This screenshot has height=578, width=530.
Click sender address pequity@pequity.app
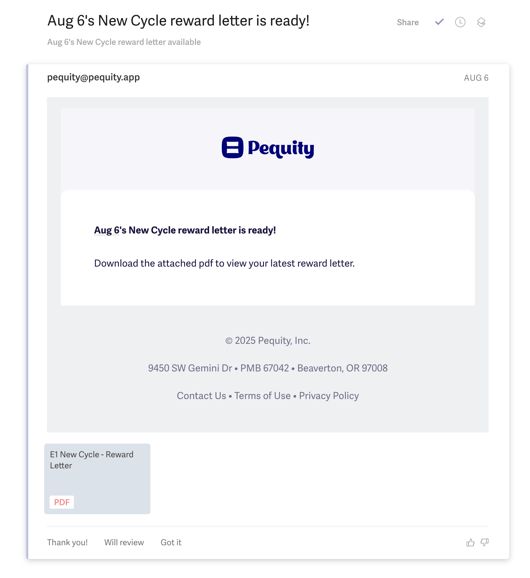pyautogui.click(x=94, y=77)
